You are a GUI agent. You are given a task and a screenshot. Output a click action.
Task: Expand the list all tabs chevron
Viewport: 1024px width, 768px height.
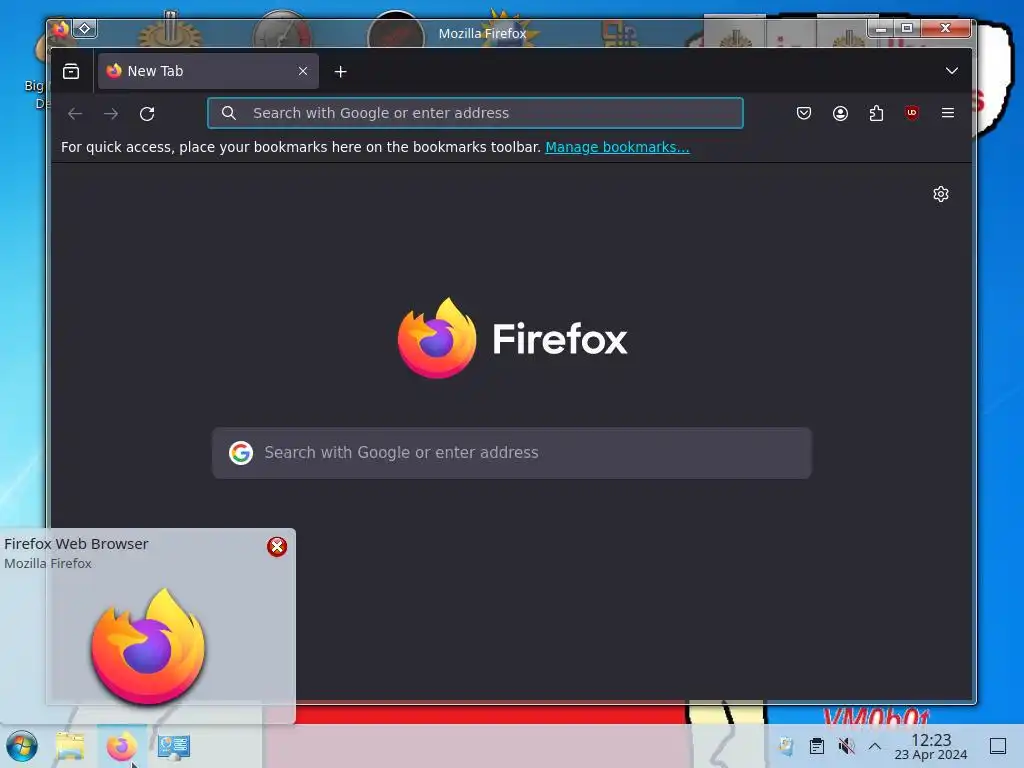pos(952,71)
